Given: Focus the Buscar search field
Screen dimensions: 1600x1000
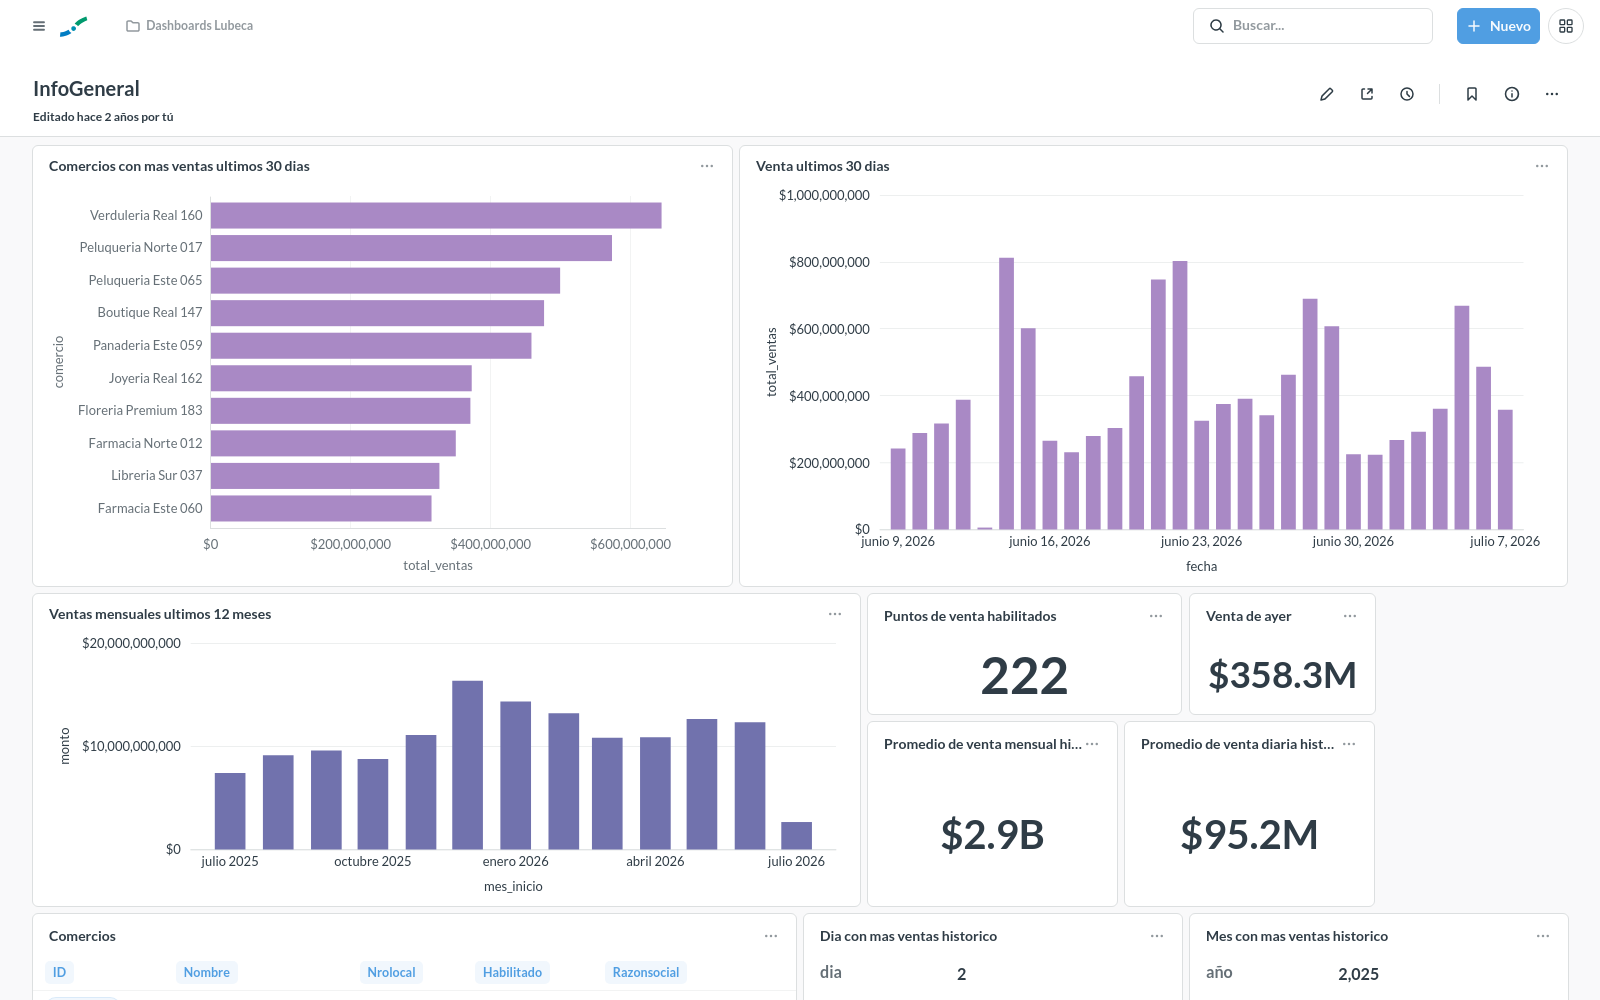Looking at the screenshot, I should tap(1312, 26).
